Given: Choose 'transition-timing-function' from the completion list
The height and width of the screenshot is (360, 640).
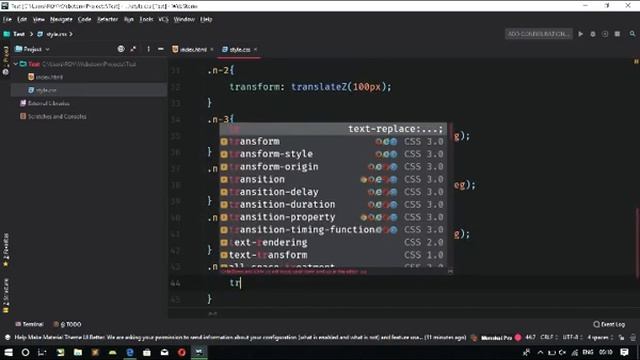Looking at the screenshot, I should point(333,230).
